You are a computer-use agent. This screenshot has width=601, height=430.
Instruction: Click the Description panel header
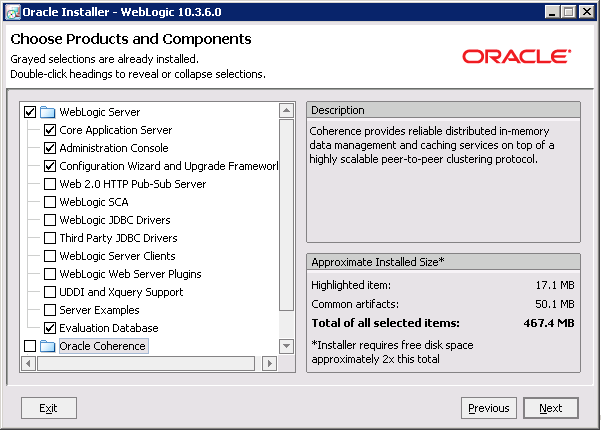(x=443, y=110)
